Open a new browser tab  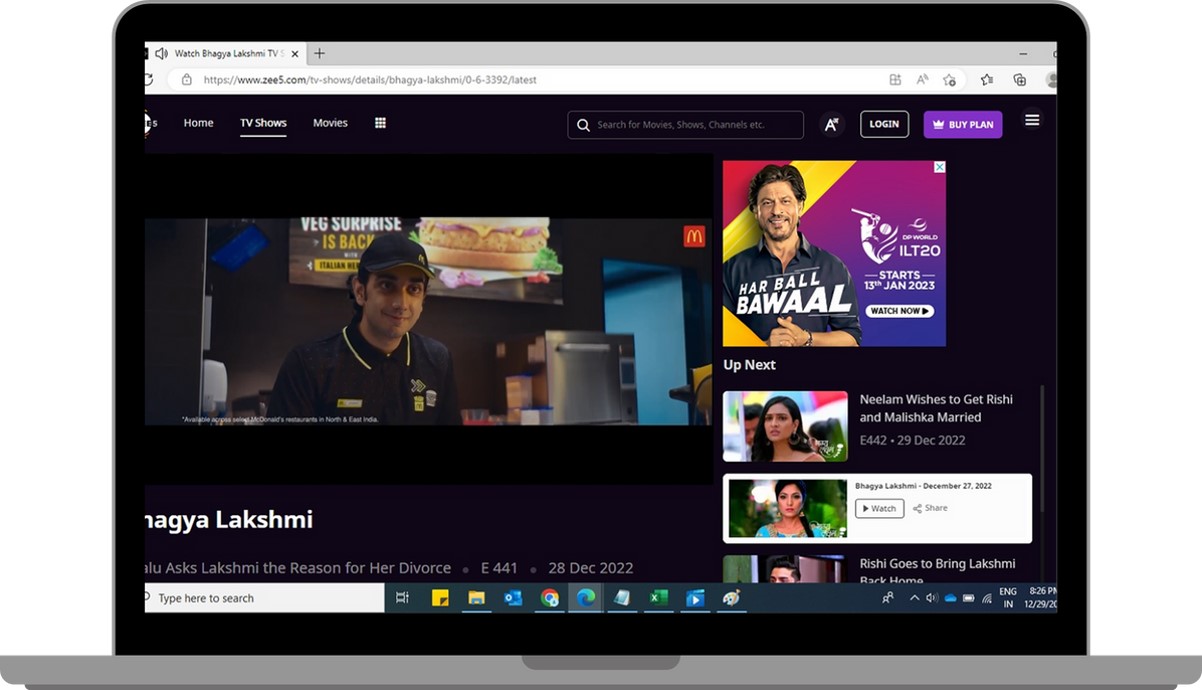(320, 53)
